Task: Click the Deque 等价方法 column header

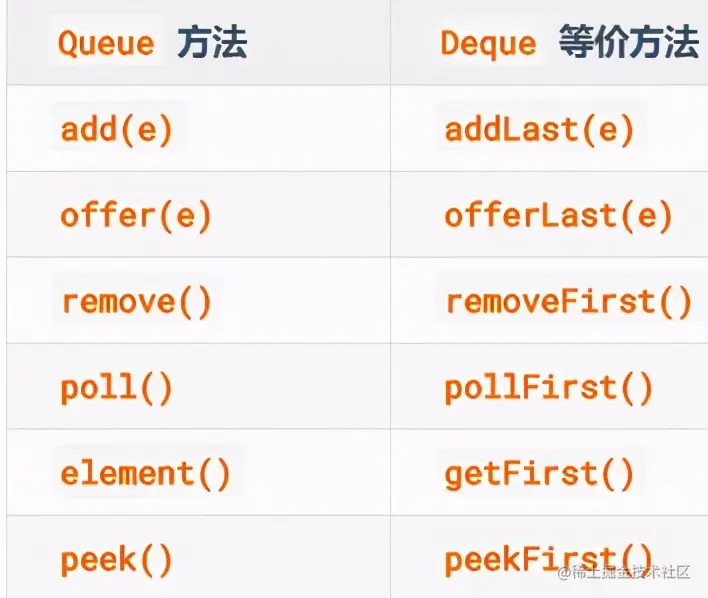Action: pyautogui.click(x=568, y=43)
